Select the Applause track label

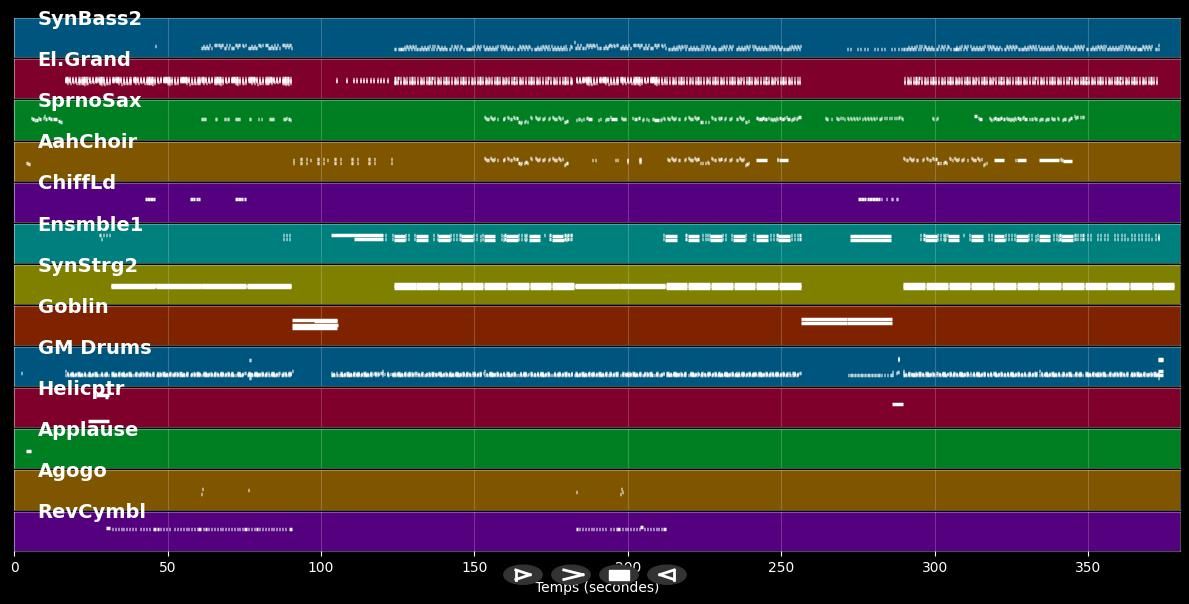[88, 430]
